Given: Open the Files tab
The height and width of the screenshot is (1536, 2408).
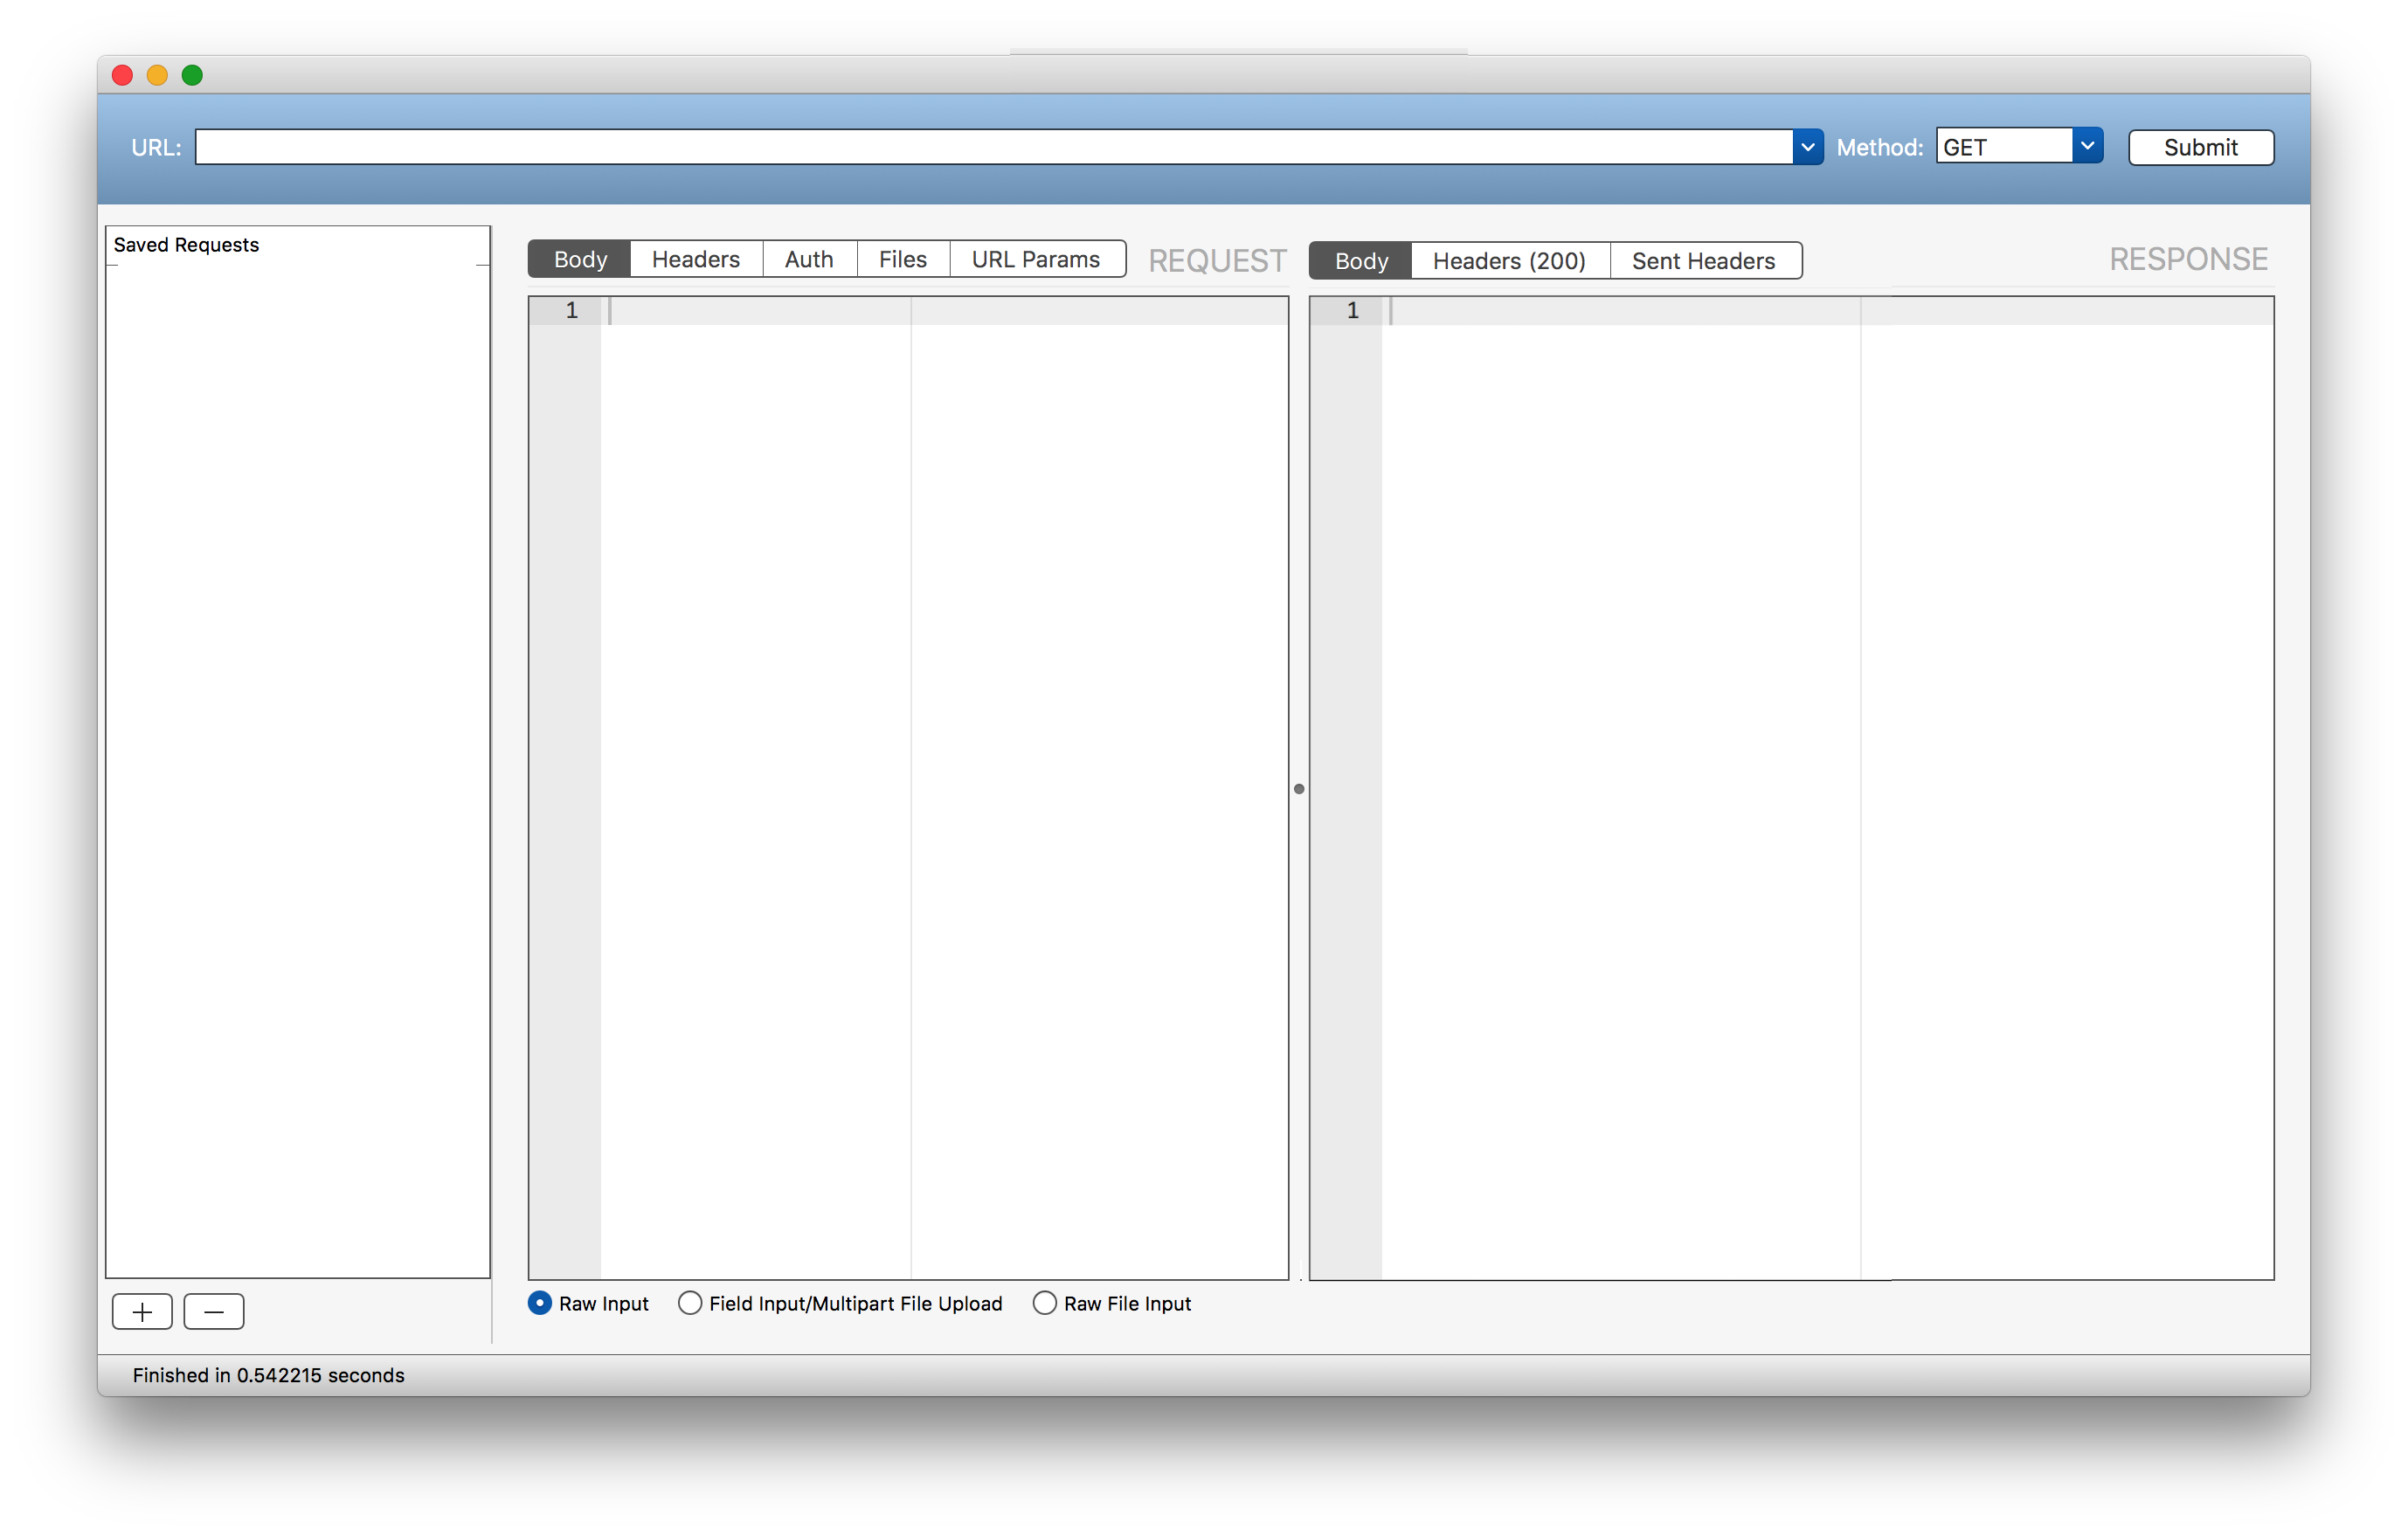Looking at the screenshot, I should [902, 259].
